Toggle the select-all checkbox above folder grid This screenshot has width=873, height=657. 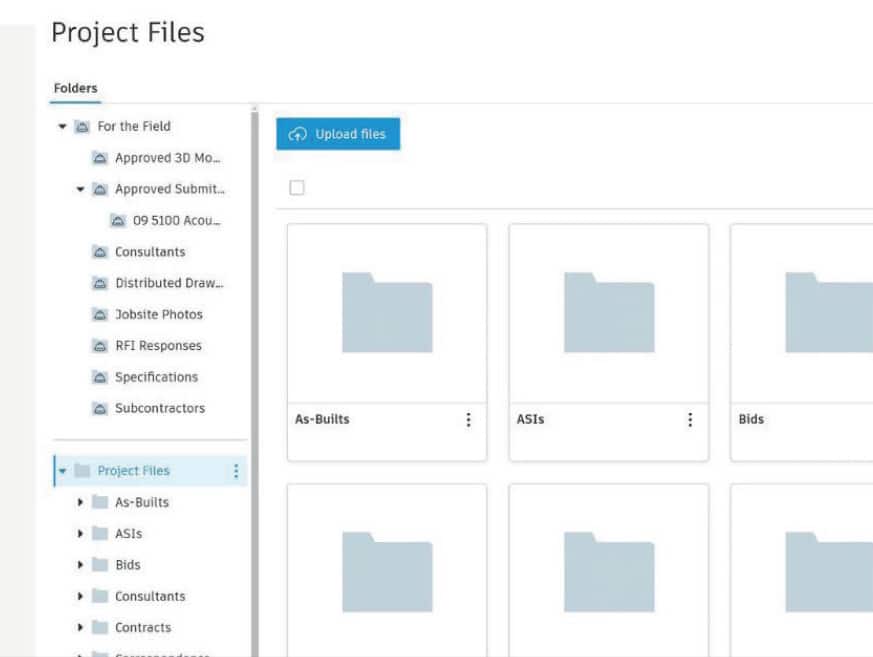[x=296, y=188]
